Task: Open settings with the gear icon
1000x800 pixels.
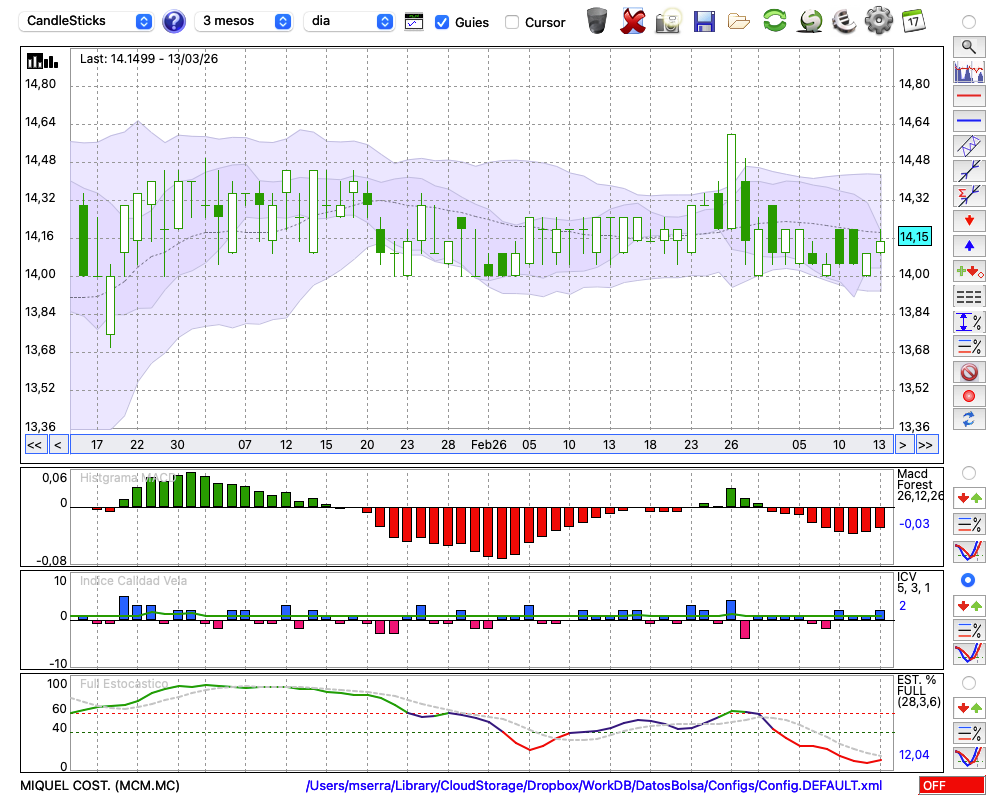Action: coord(878,21)
